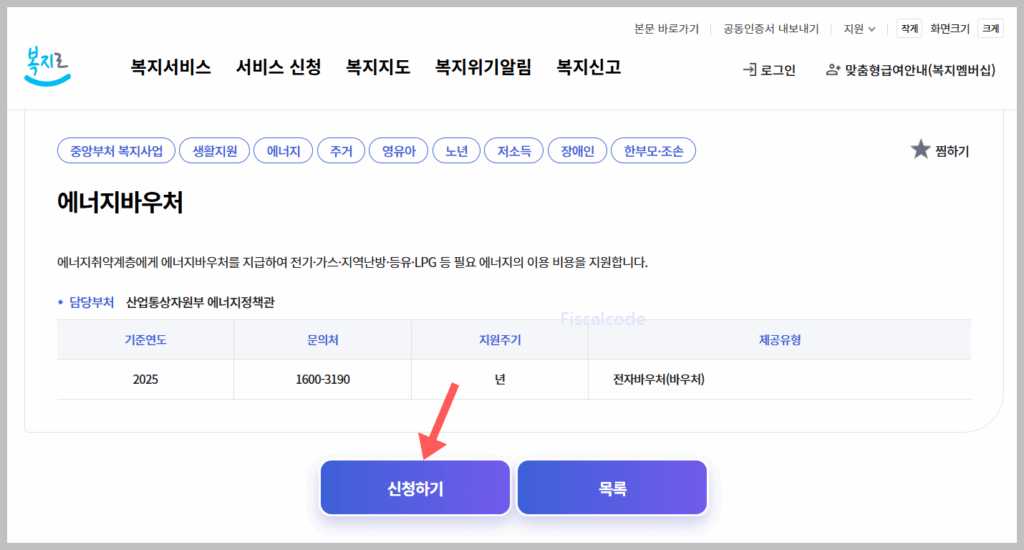The width and height of the screenshot is (1024, 550).
Task: Click the 로그인 door icon
Action: [749, 70]
